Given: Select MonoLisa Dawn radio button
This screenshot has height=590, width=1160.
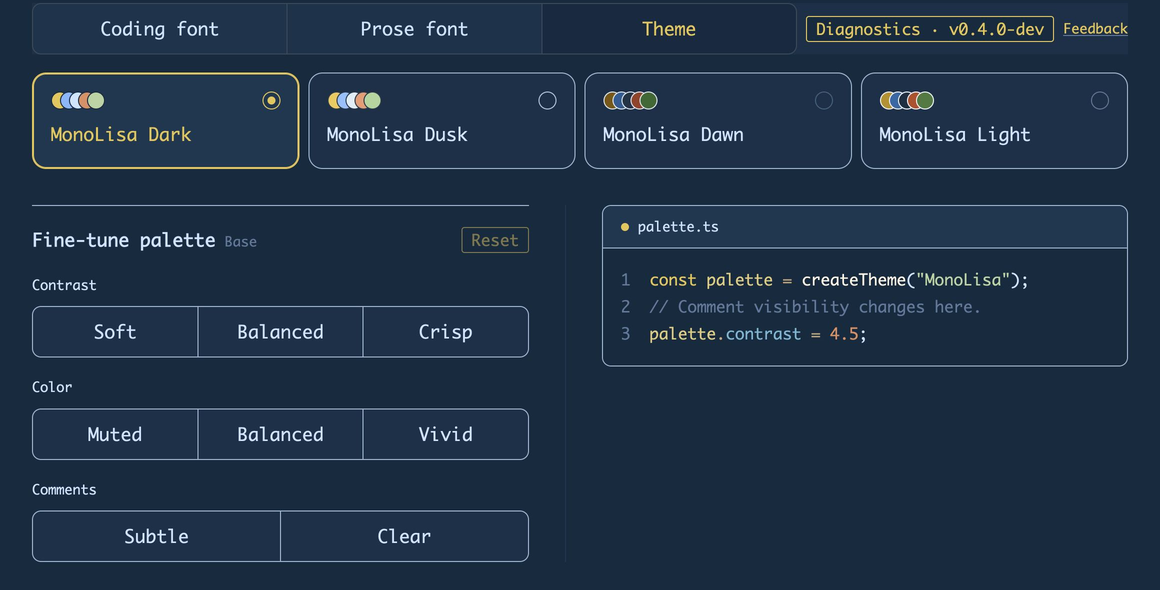Looking at the screenshot, I should pos(823,101).
